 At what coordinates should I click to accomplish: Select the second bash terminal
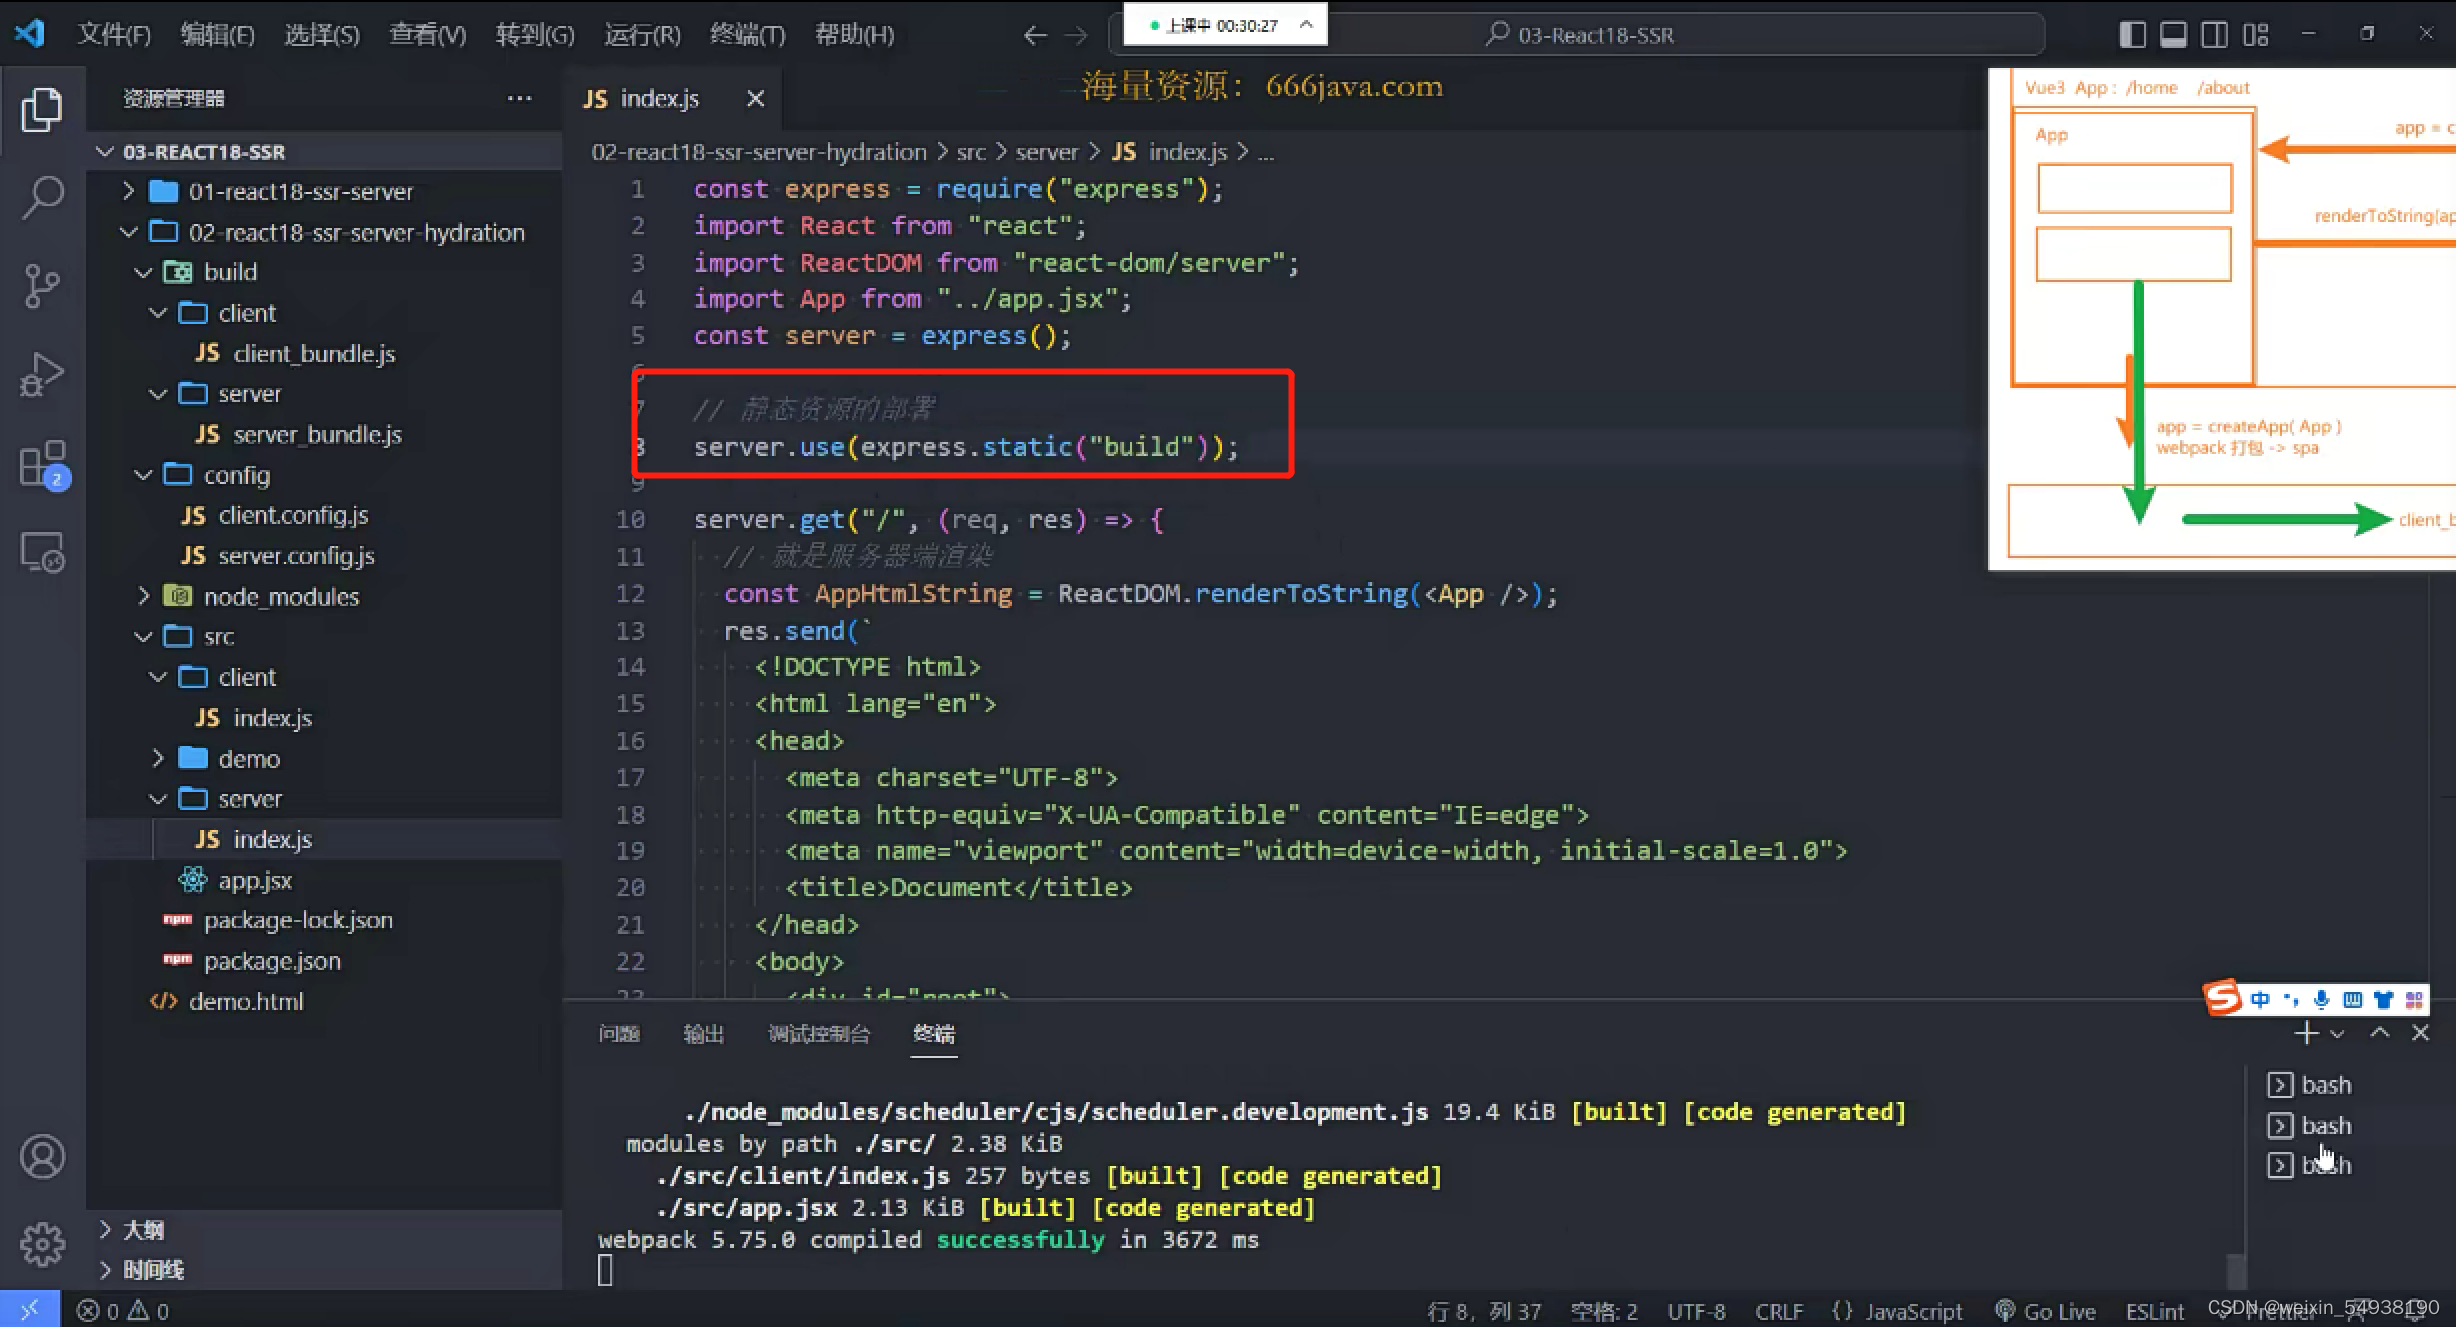click(2310, 1126)
